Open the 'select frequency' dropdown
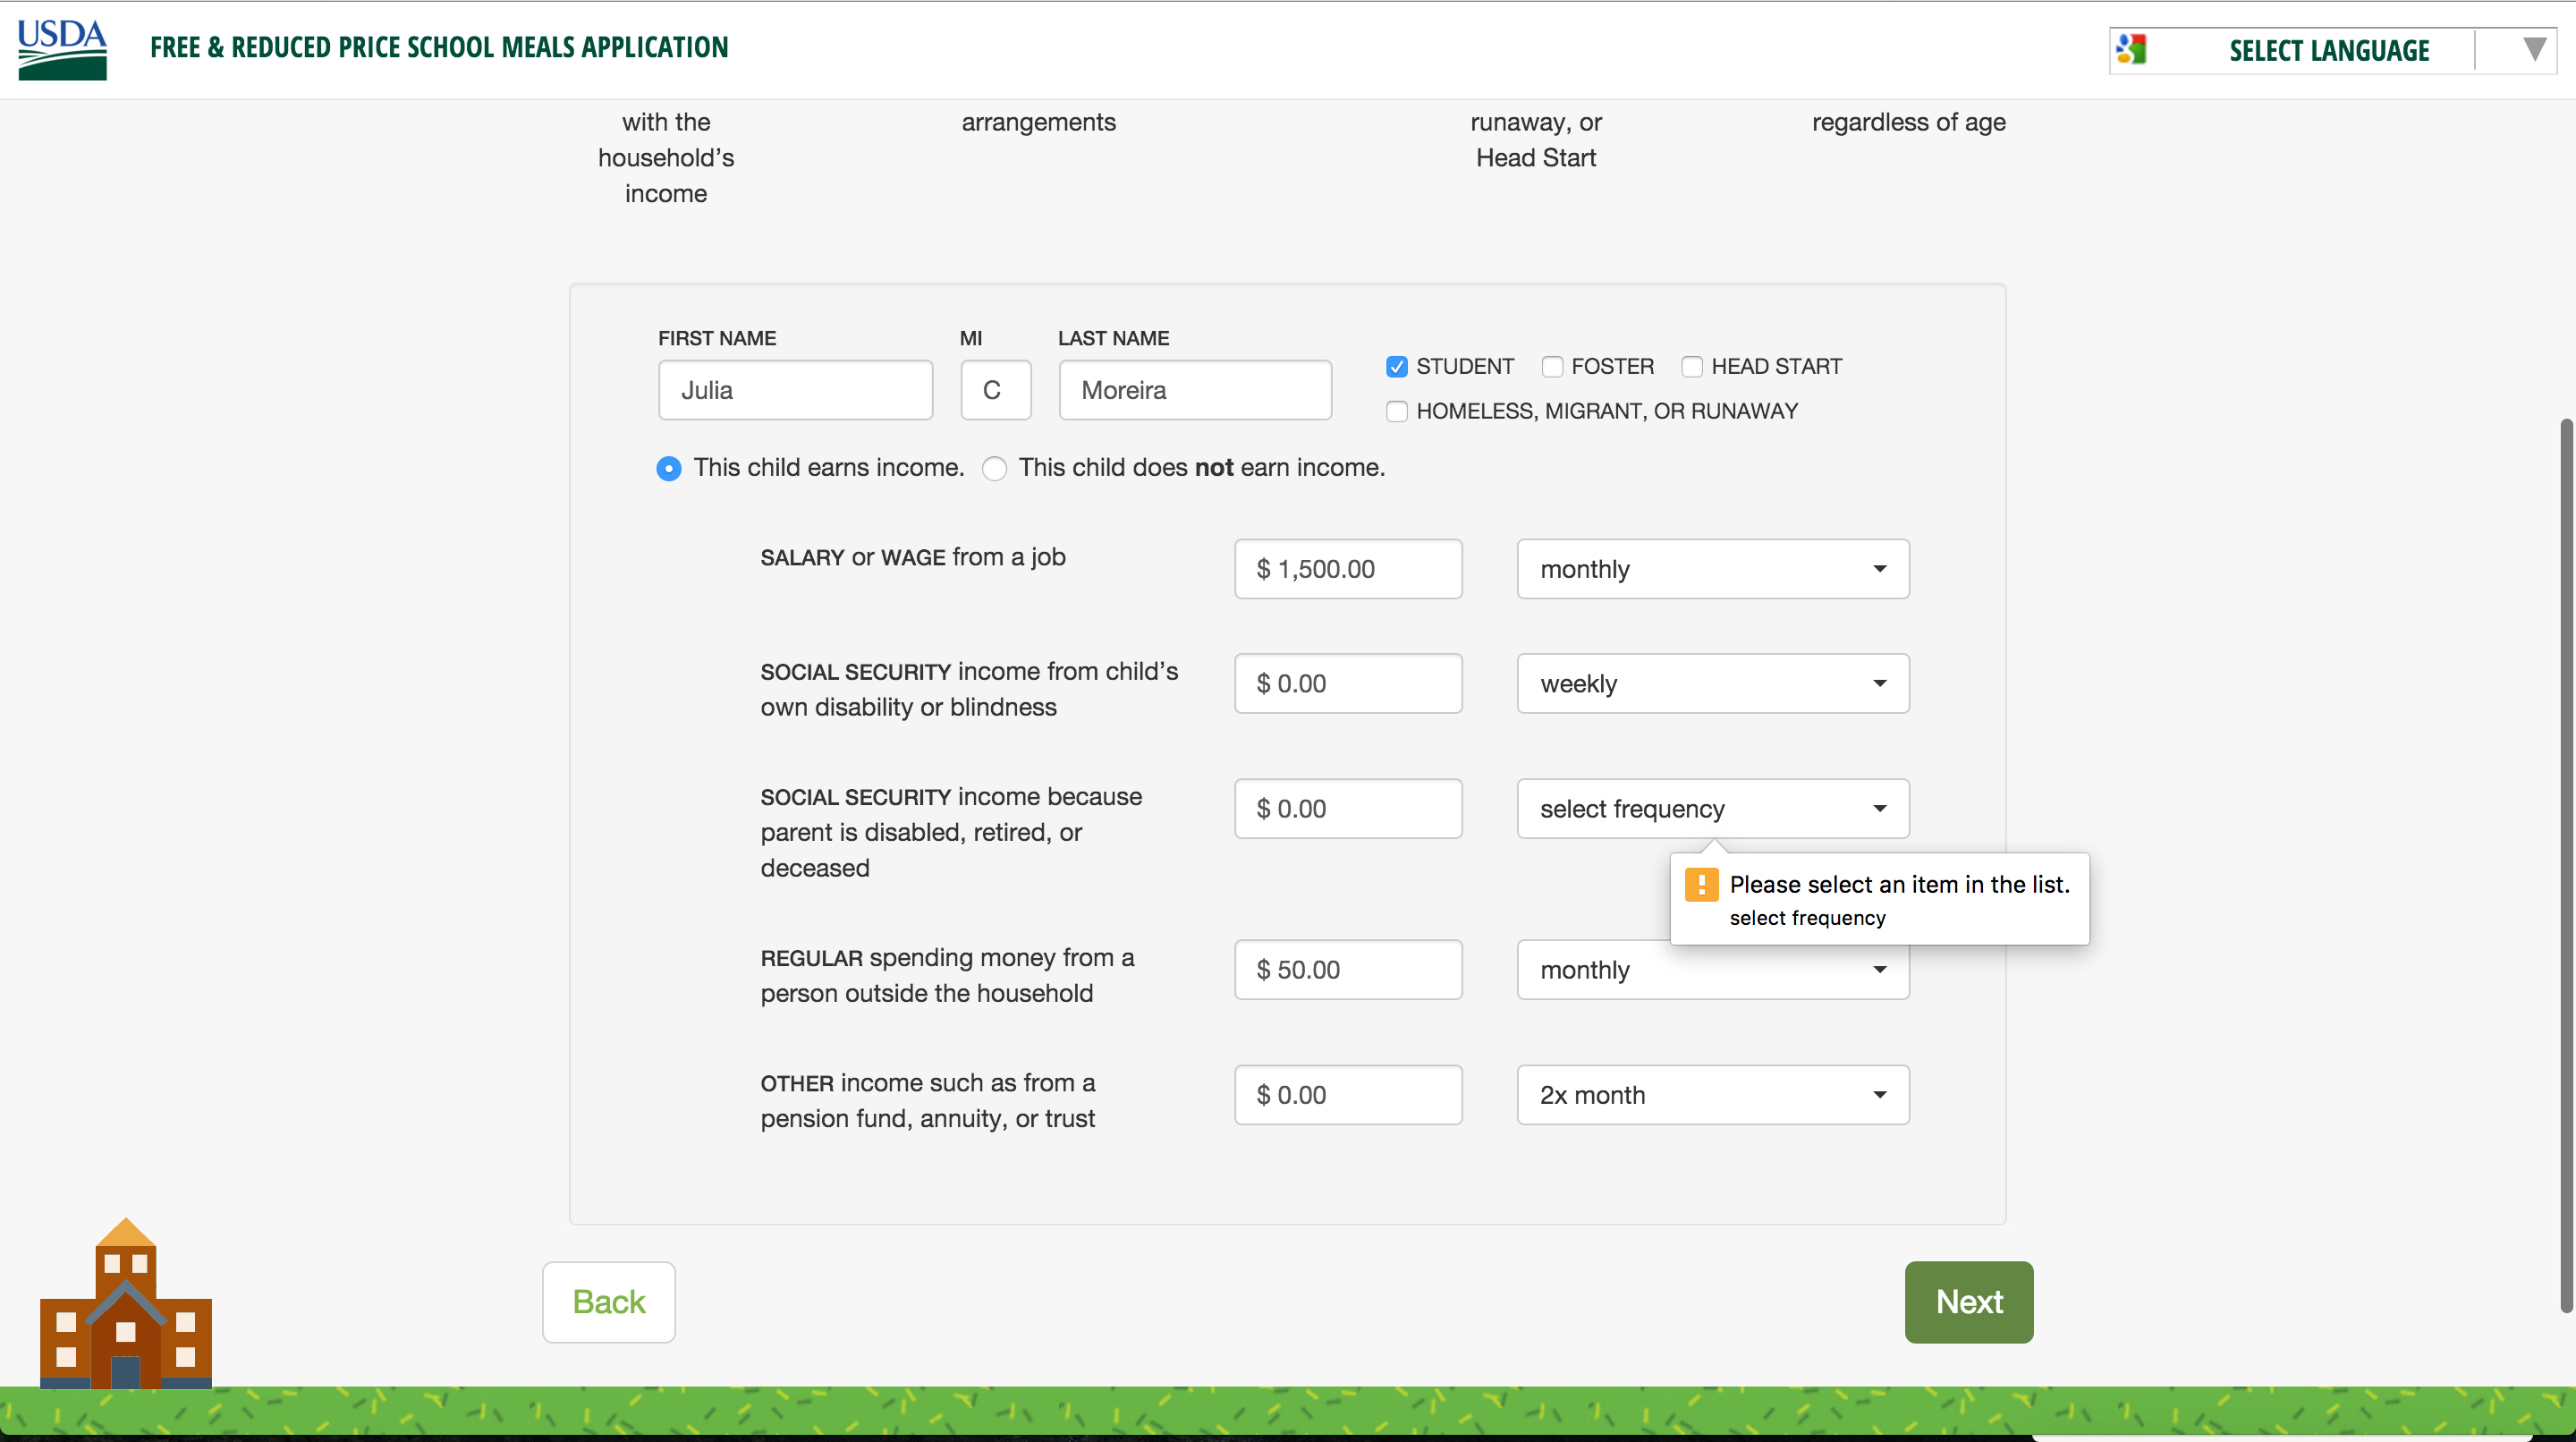The width and height of the screenshot is (2576, 1442). (x=1712, y=809)
